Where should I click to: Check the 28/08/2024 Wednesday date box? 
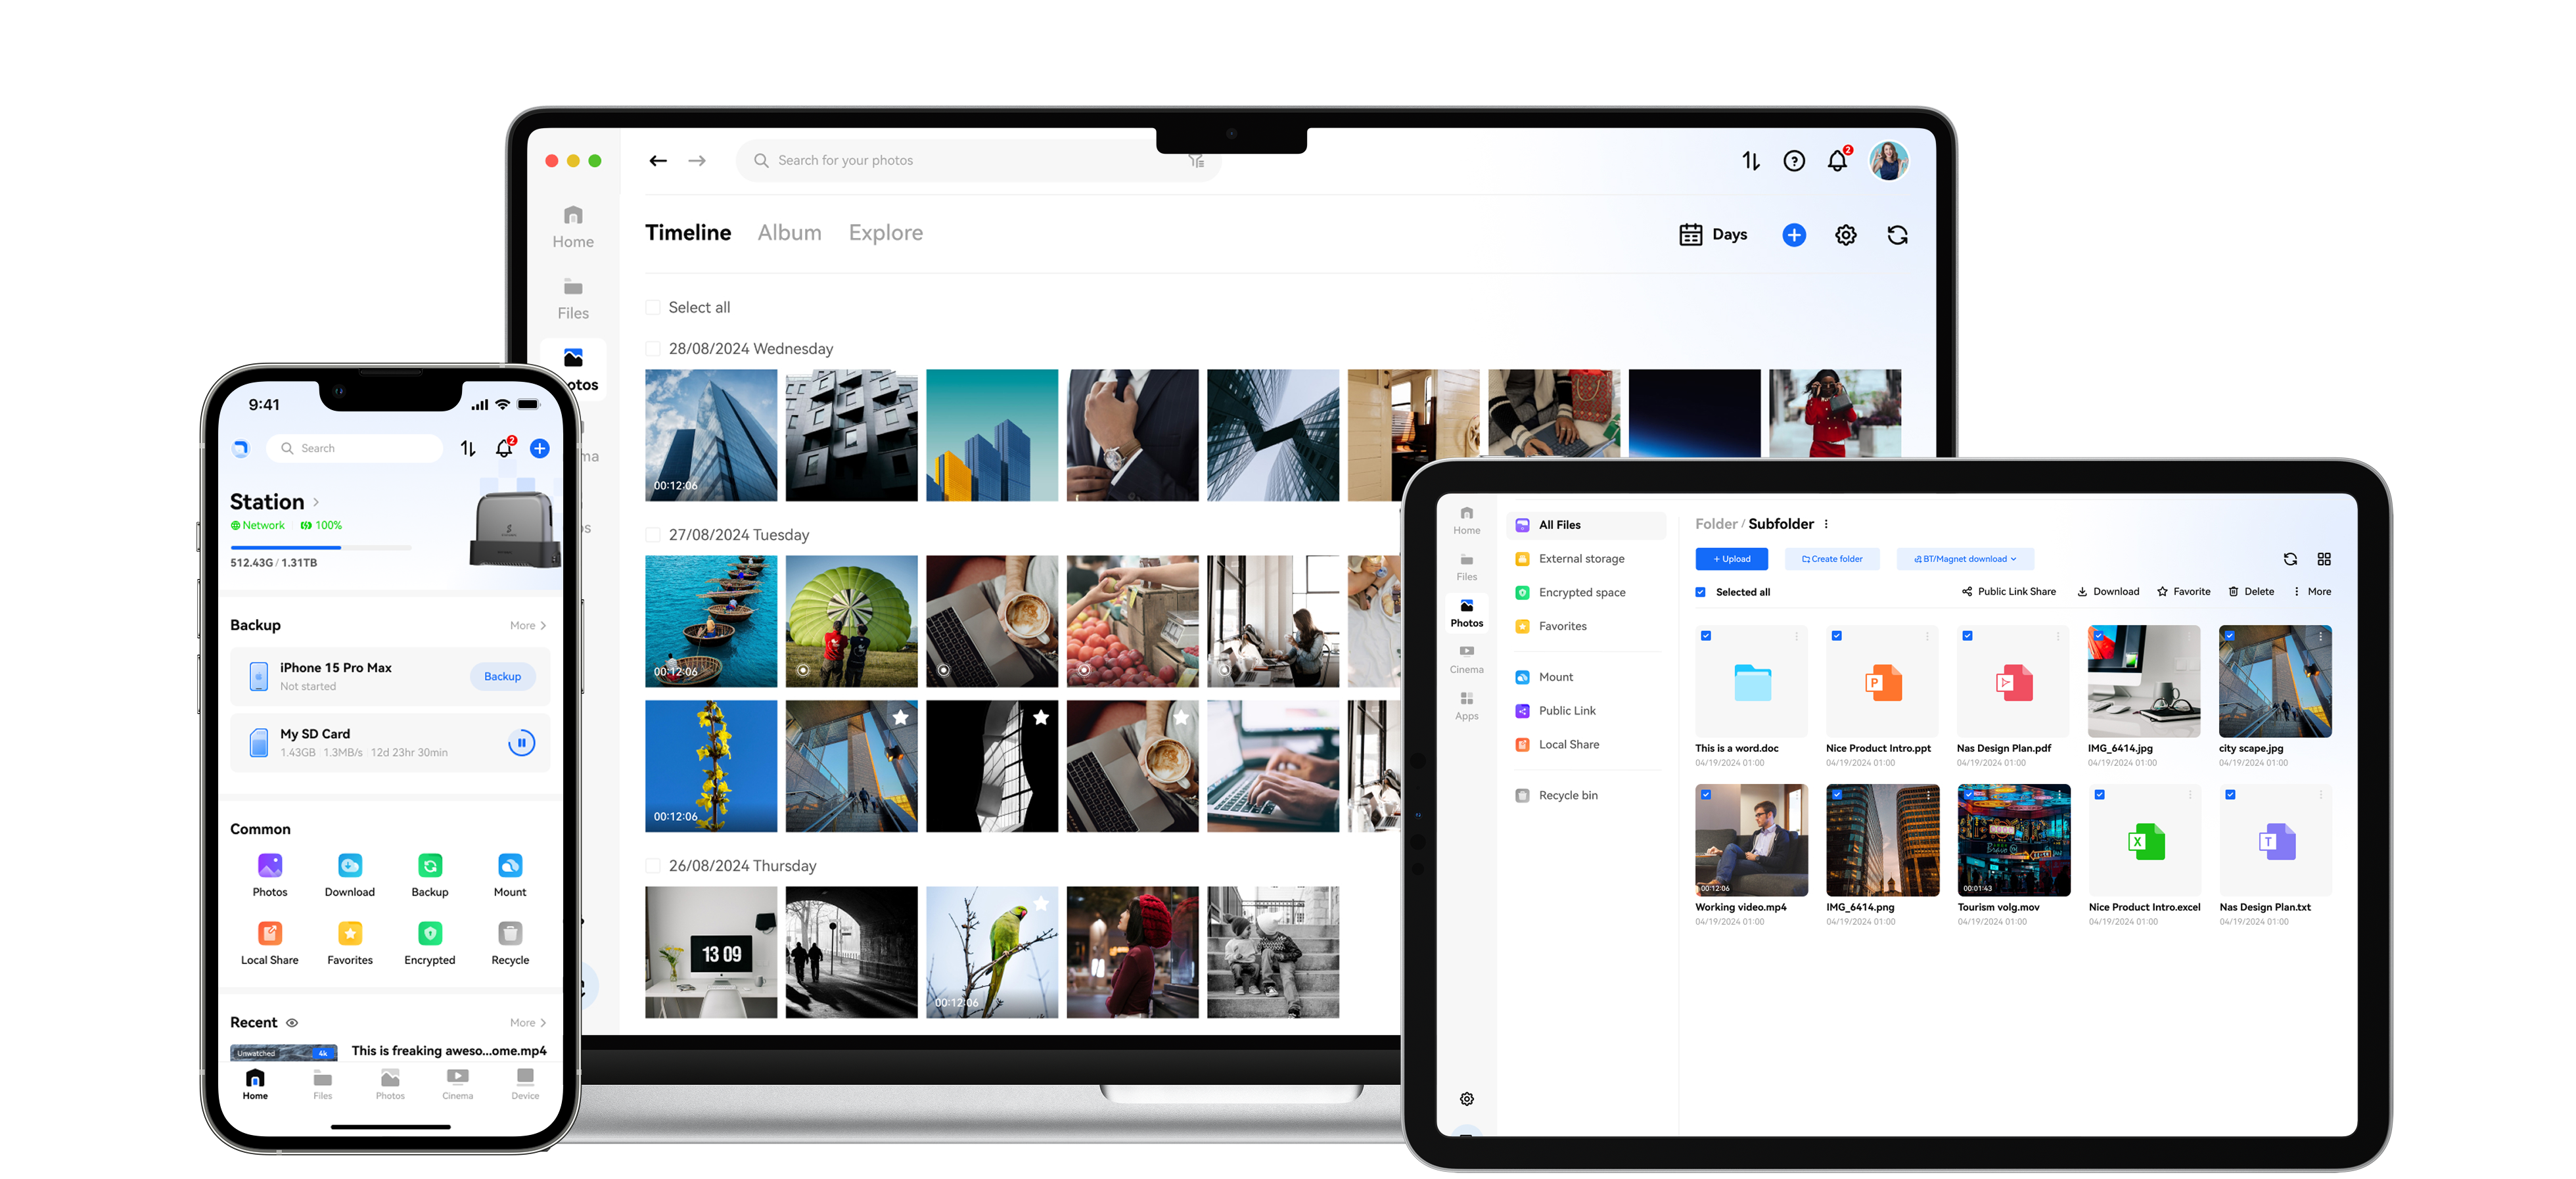coord(653,348)
